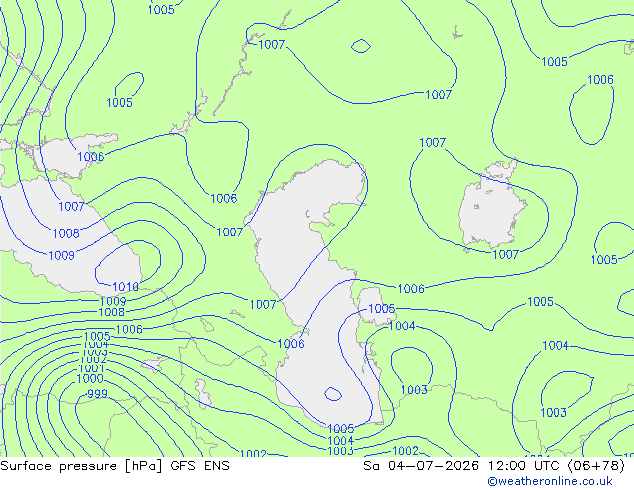
Task: Select the 1000 isobar label
Action: [x=90, y=379]
